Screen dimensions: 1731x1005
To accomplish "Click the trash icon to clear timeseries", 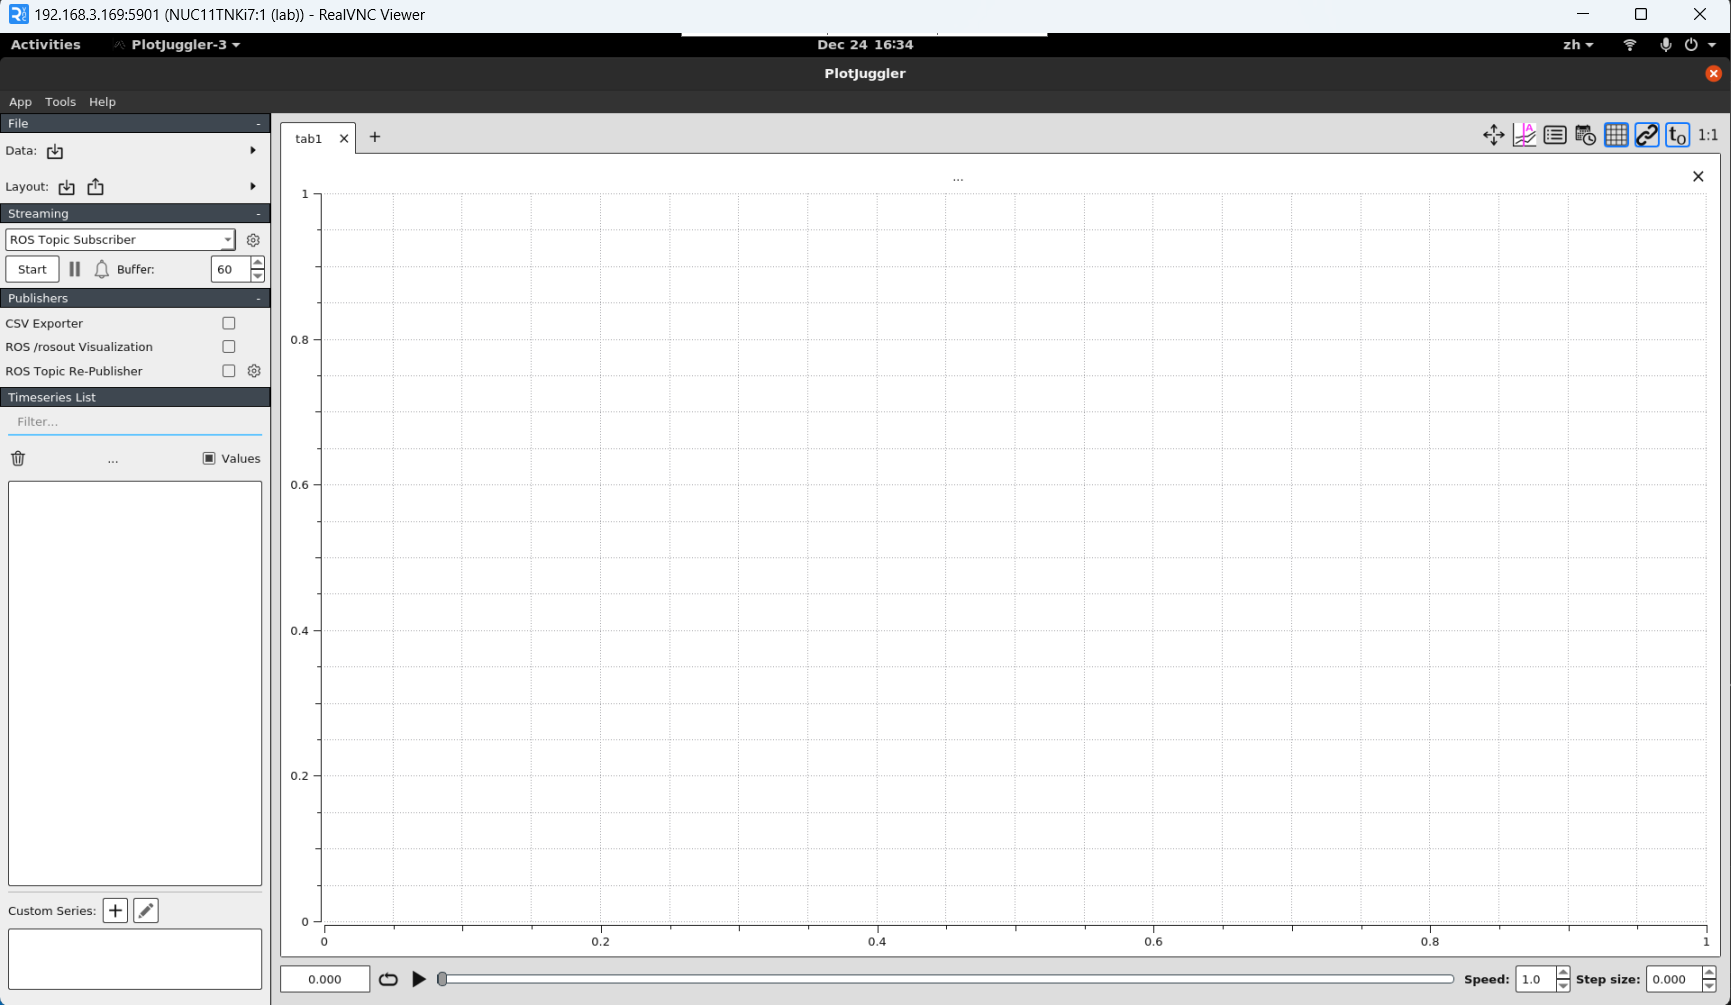I will coord(18,458).
